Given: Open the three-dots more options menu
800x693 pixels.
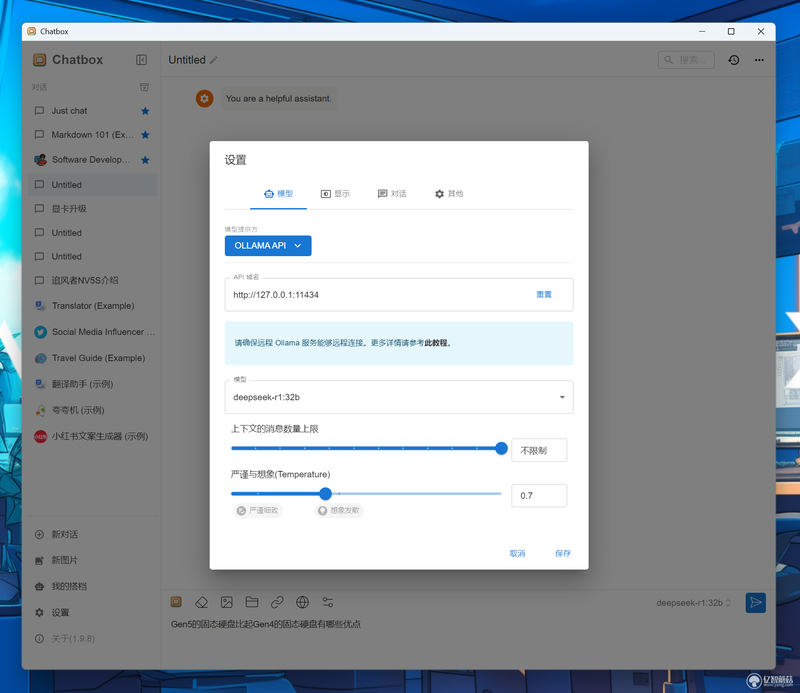Looking at the screenshot, I should [759, 60].
